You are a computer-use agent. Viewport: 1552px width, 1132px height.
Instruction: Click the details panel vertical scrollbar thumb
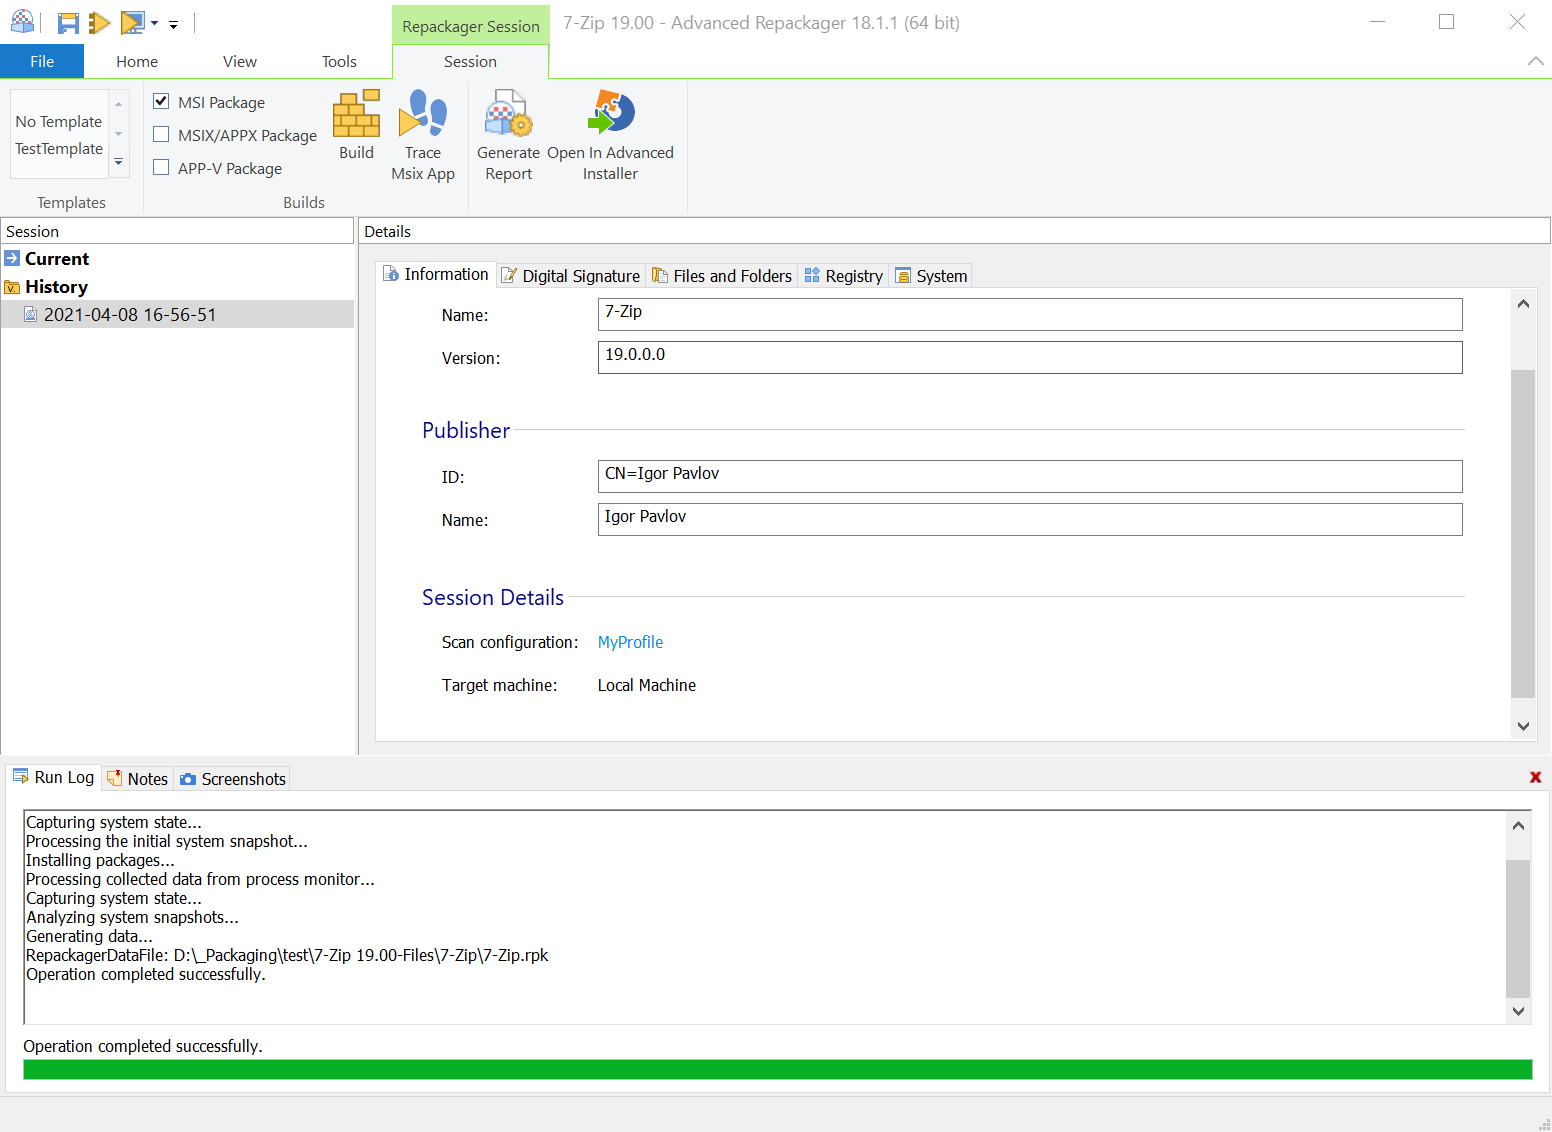1523,534
